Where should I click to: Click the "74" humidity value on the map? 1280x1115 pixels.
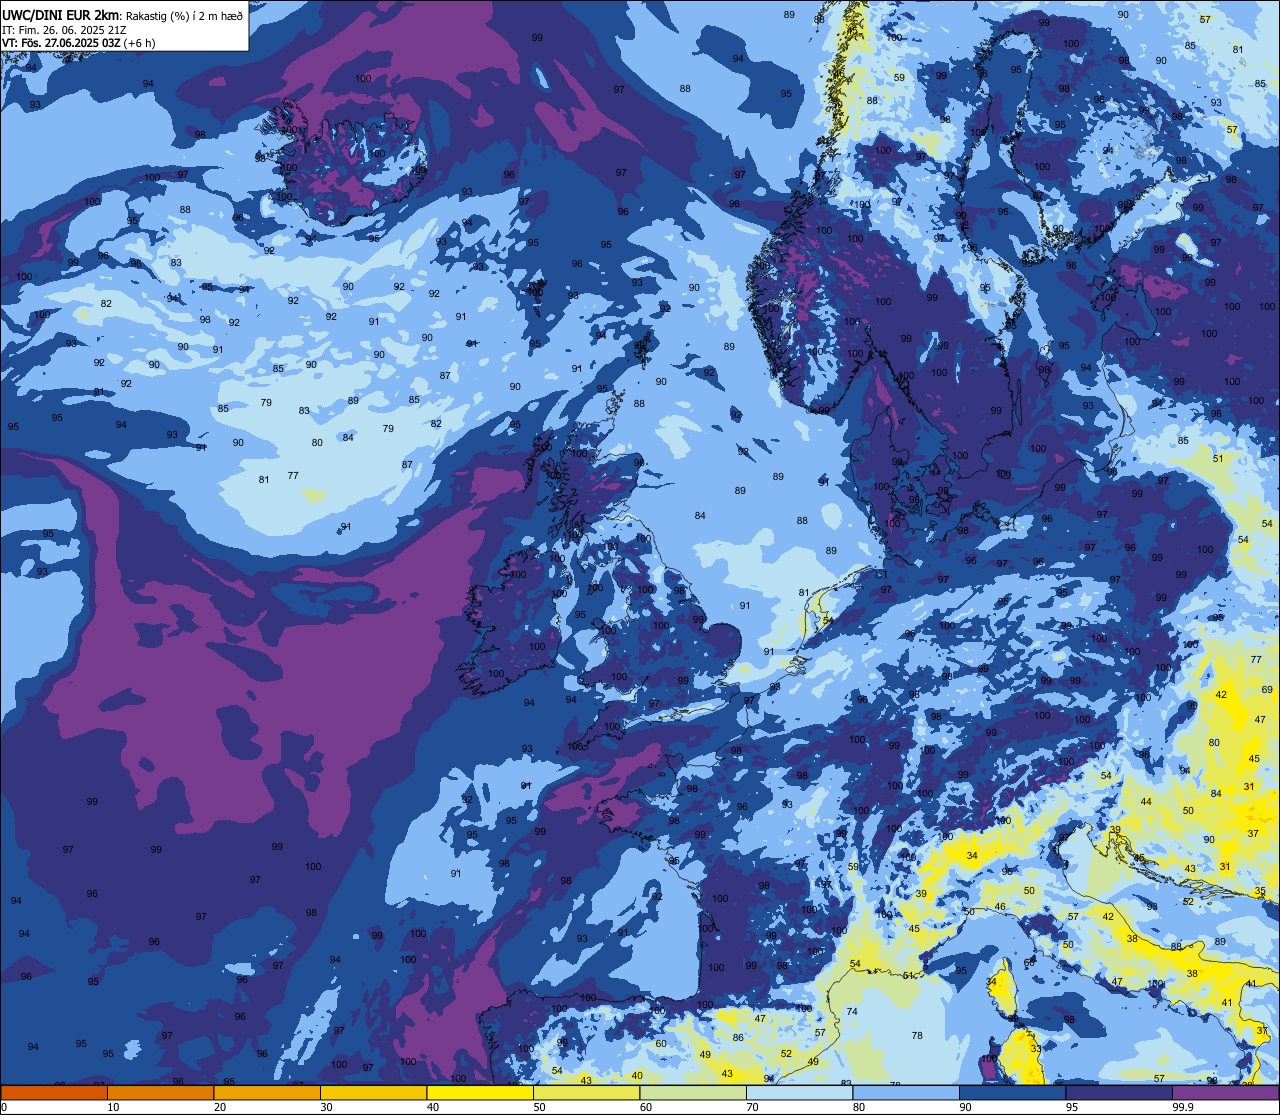click(852, 1012)
